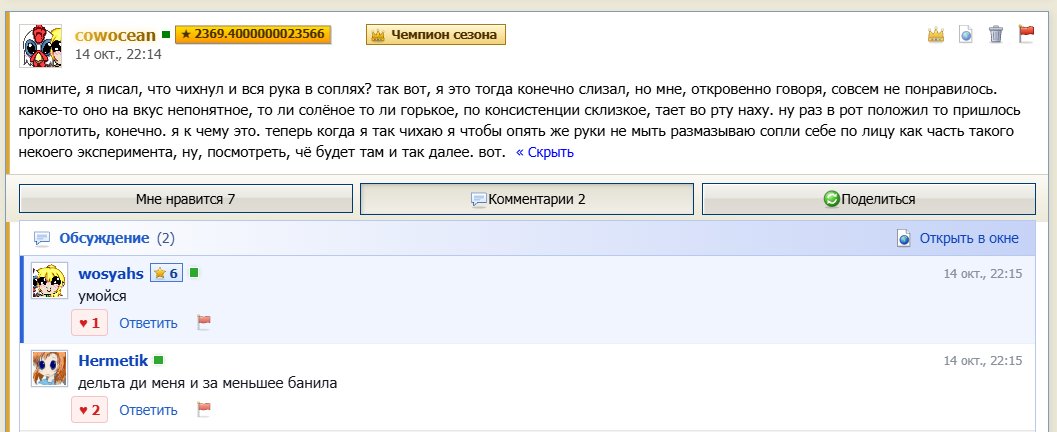Select the text дельта ди меня и за меньшее банила
The height and width of the screenshot is (432, 1057).
pos(208,383)
